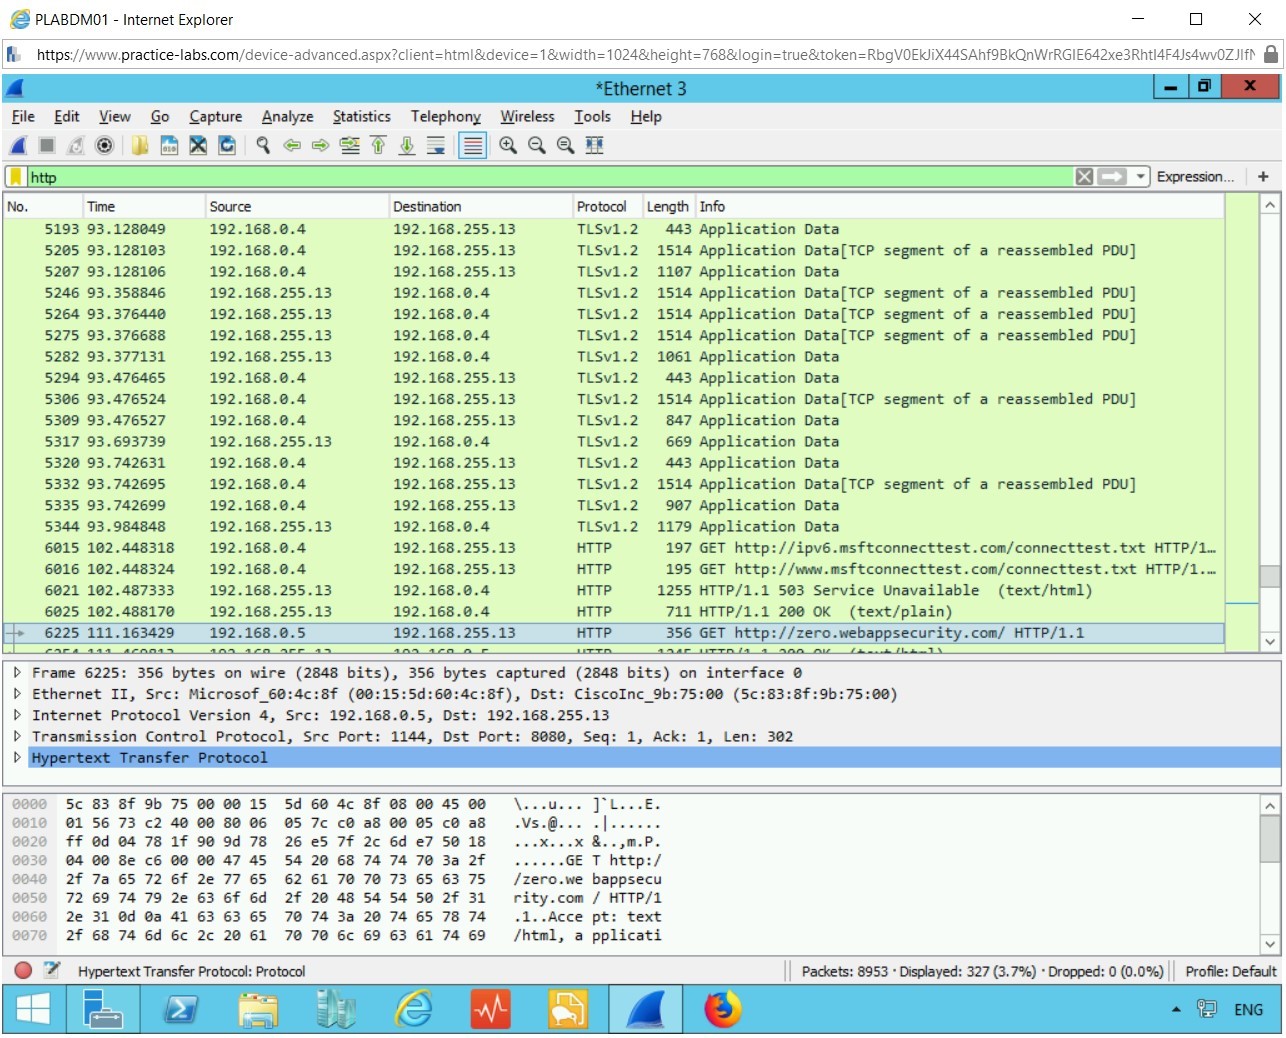Screen dimensions: 1286x1038
Task: Sort by Length column header
Action: (x=669, y=207)
